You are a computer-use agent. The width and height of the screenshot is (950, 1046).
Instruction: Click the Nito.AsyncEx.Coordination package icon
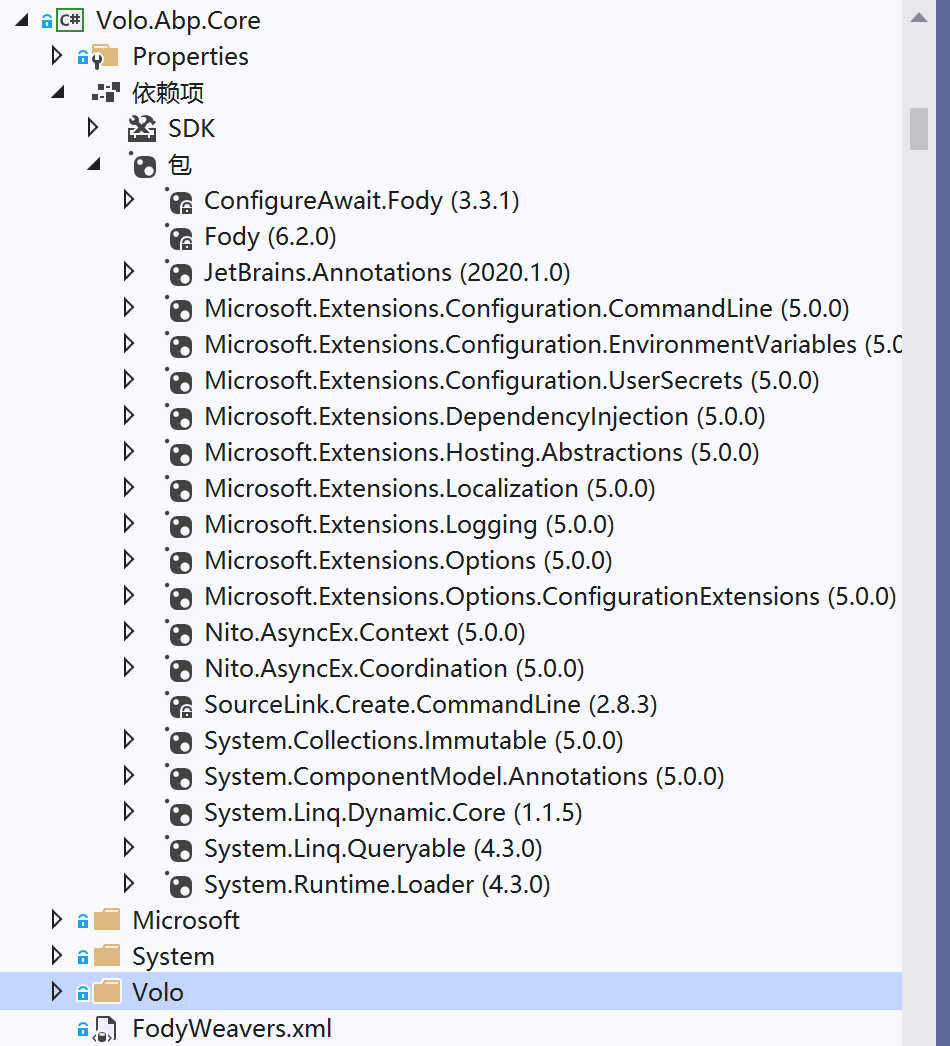[x=179, y=669]
